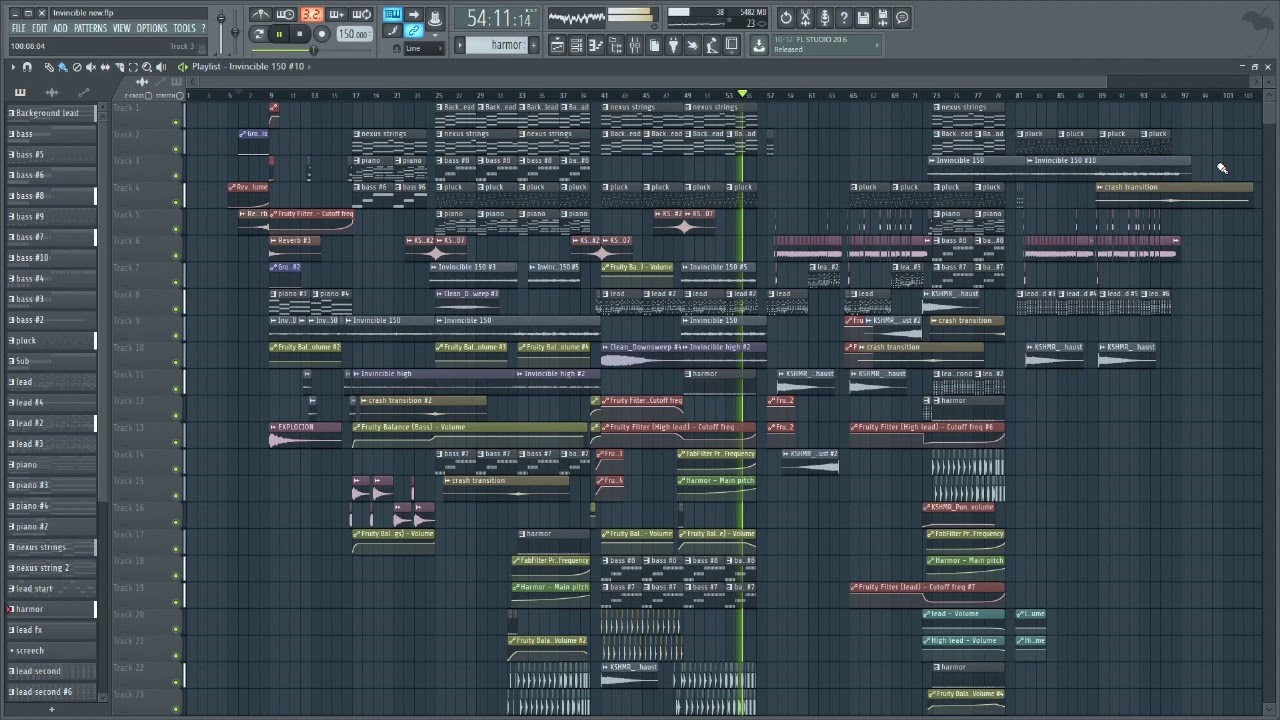Screen dimensions: 1280x720
Task: Expand the FL Studio 20.6 news panel arrow
Action: click(877, 45)
